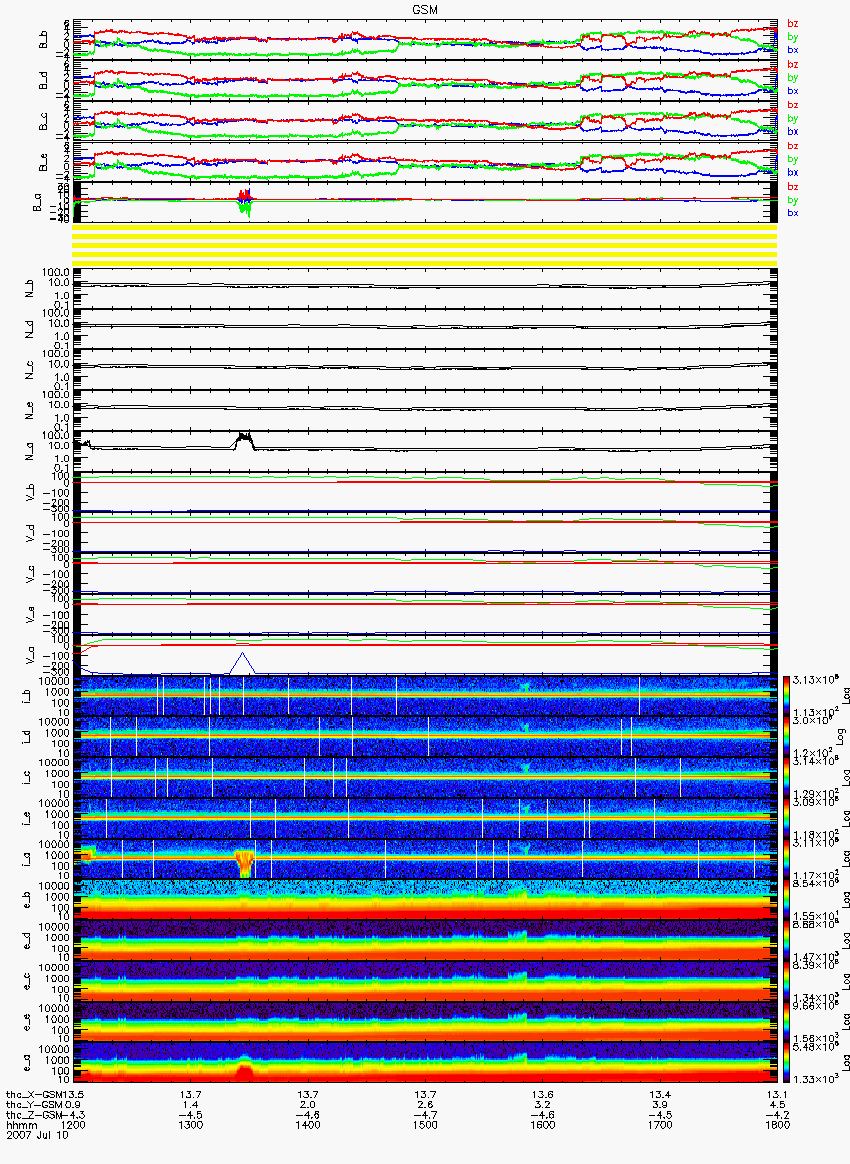Click the X-GSM value 13.6
850x1164 pixels.
pos(543,1094)
